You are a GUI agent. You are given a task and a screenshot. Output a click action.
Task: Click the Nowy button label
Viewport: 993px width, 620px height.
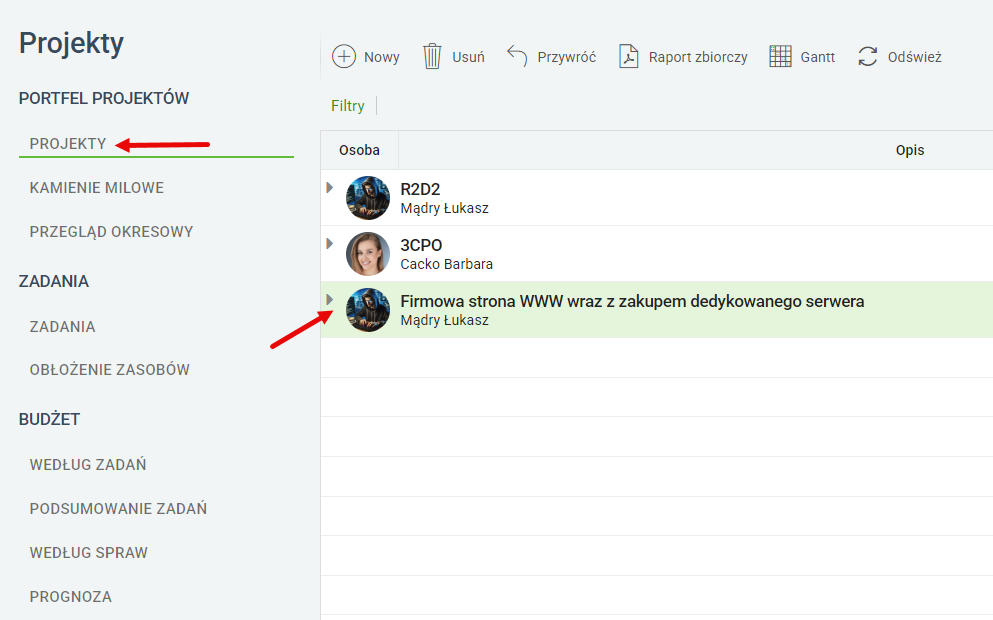tap(382, 57)
